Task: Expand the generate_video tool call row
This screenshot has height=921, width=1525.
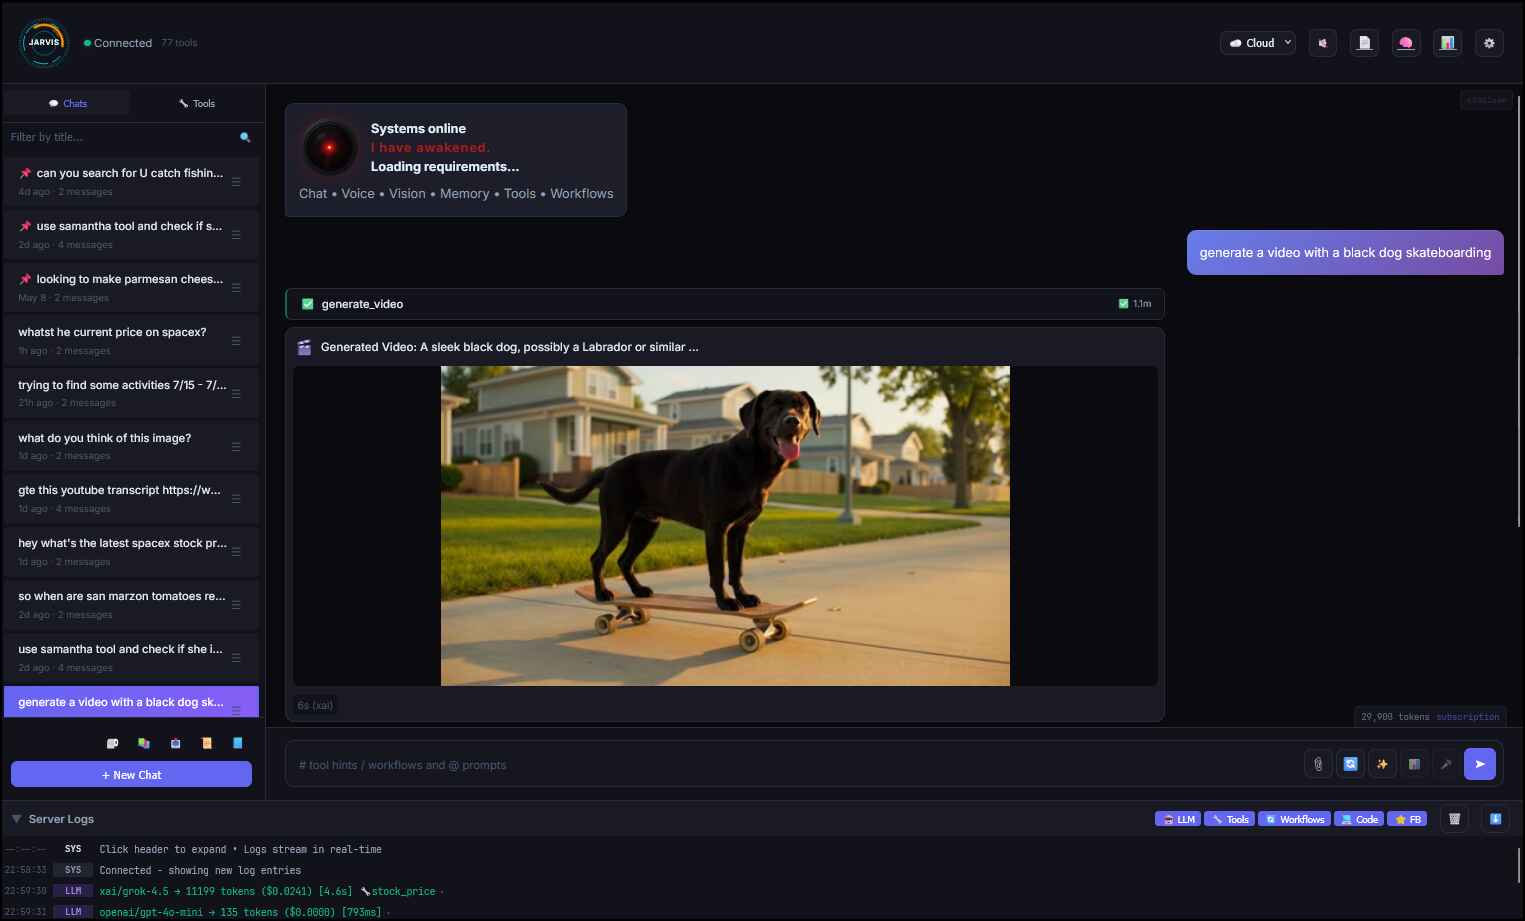Action: 725,304
